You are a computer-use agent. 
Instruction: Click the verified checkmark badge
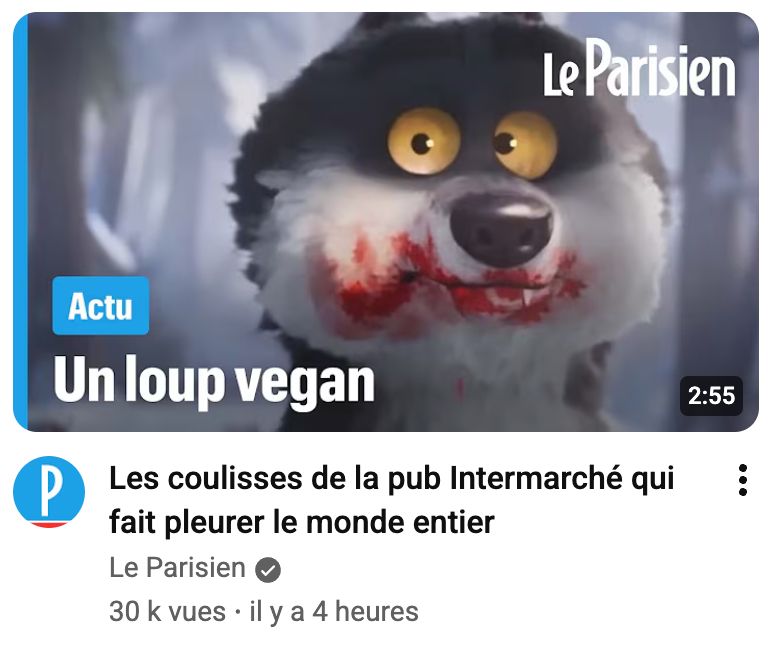click(x=268, y=570)
